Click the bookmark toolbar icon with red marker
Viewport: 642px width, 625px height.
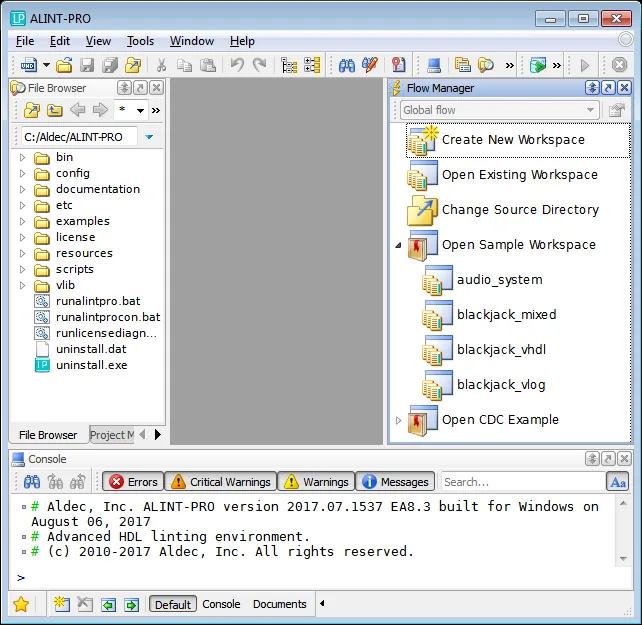pyautogui.click(x=398, y=65)
